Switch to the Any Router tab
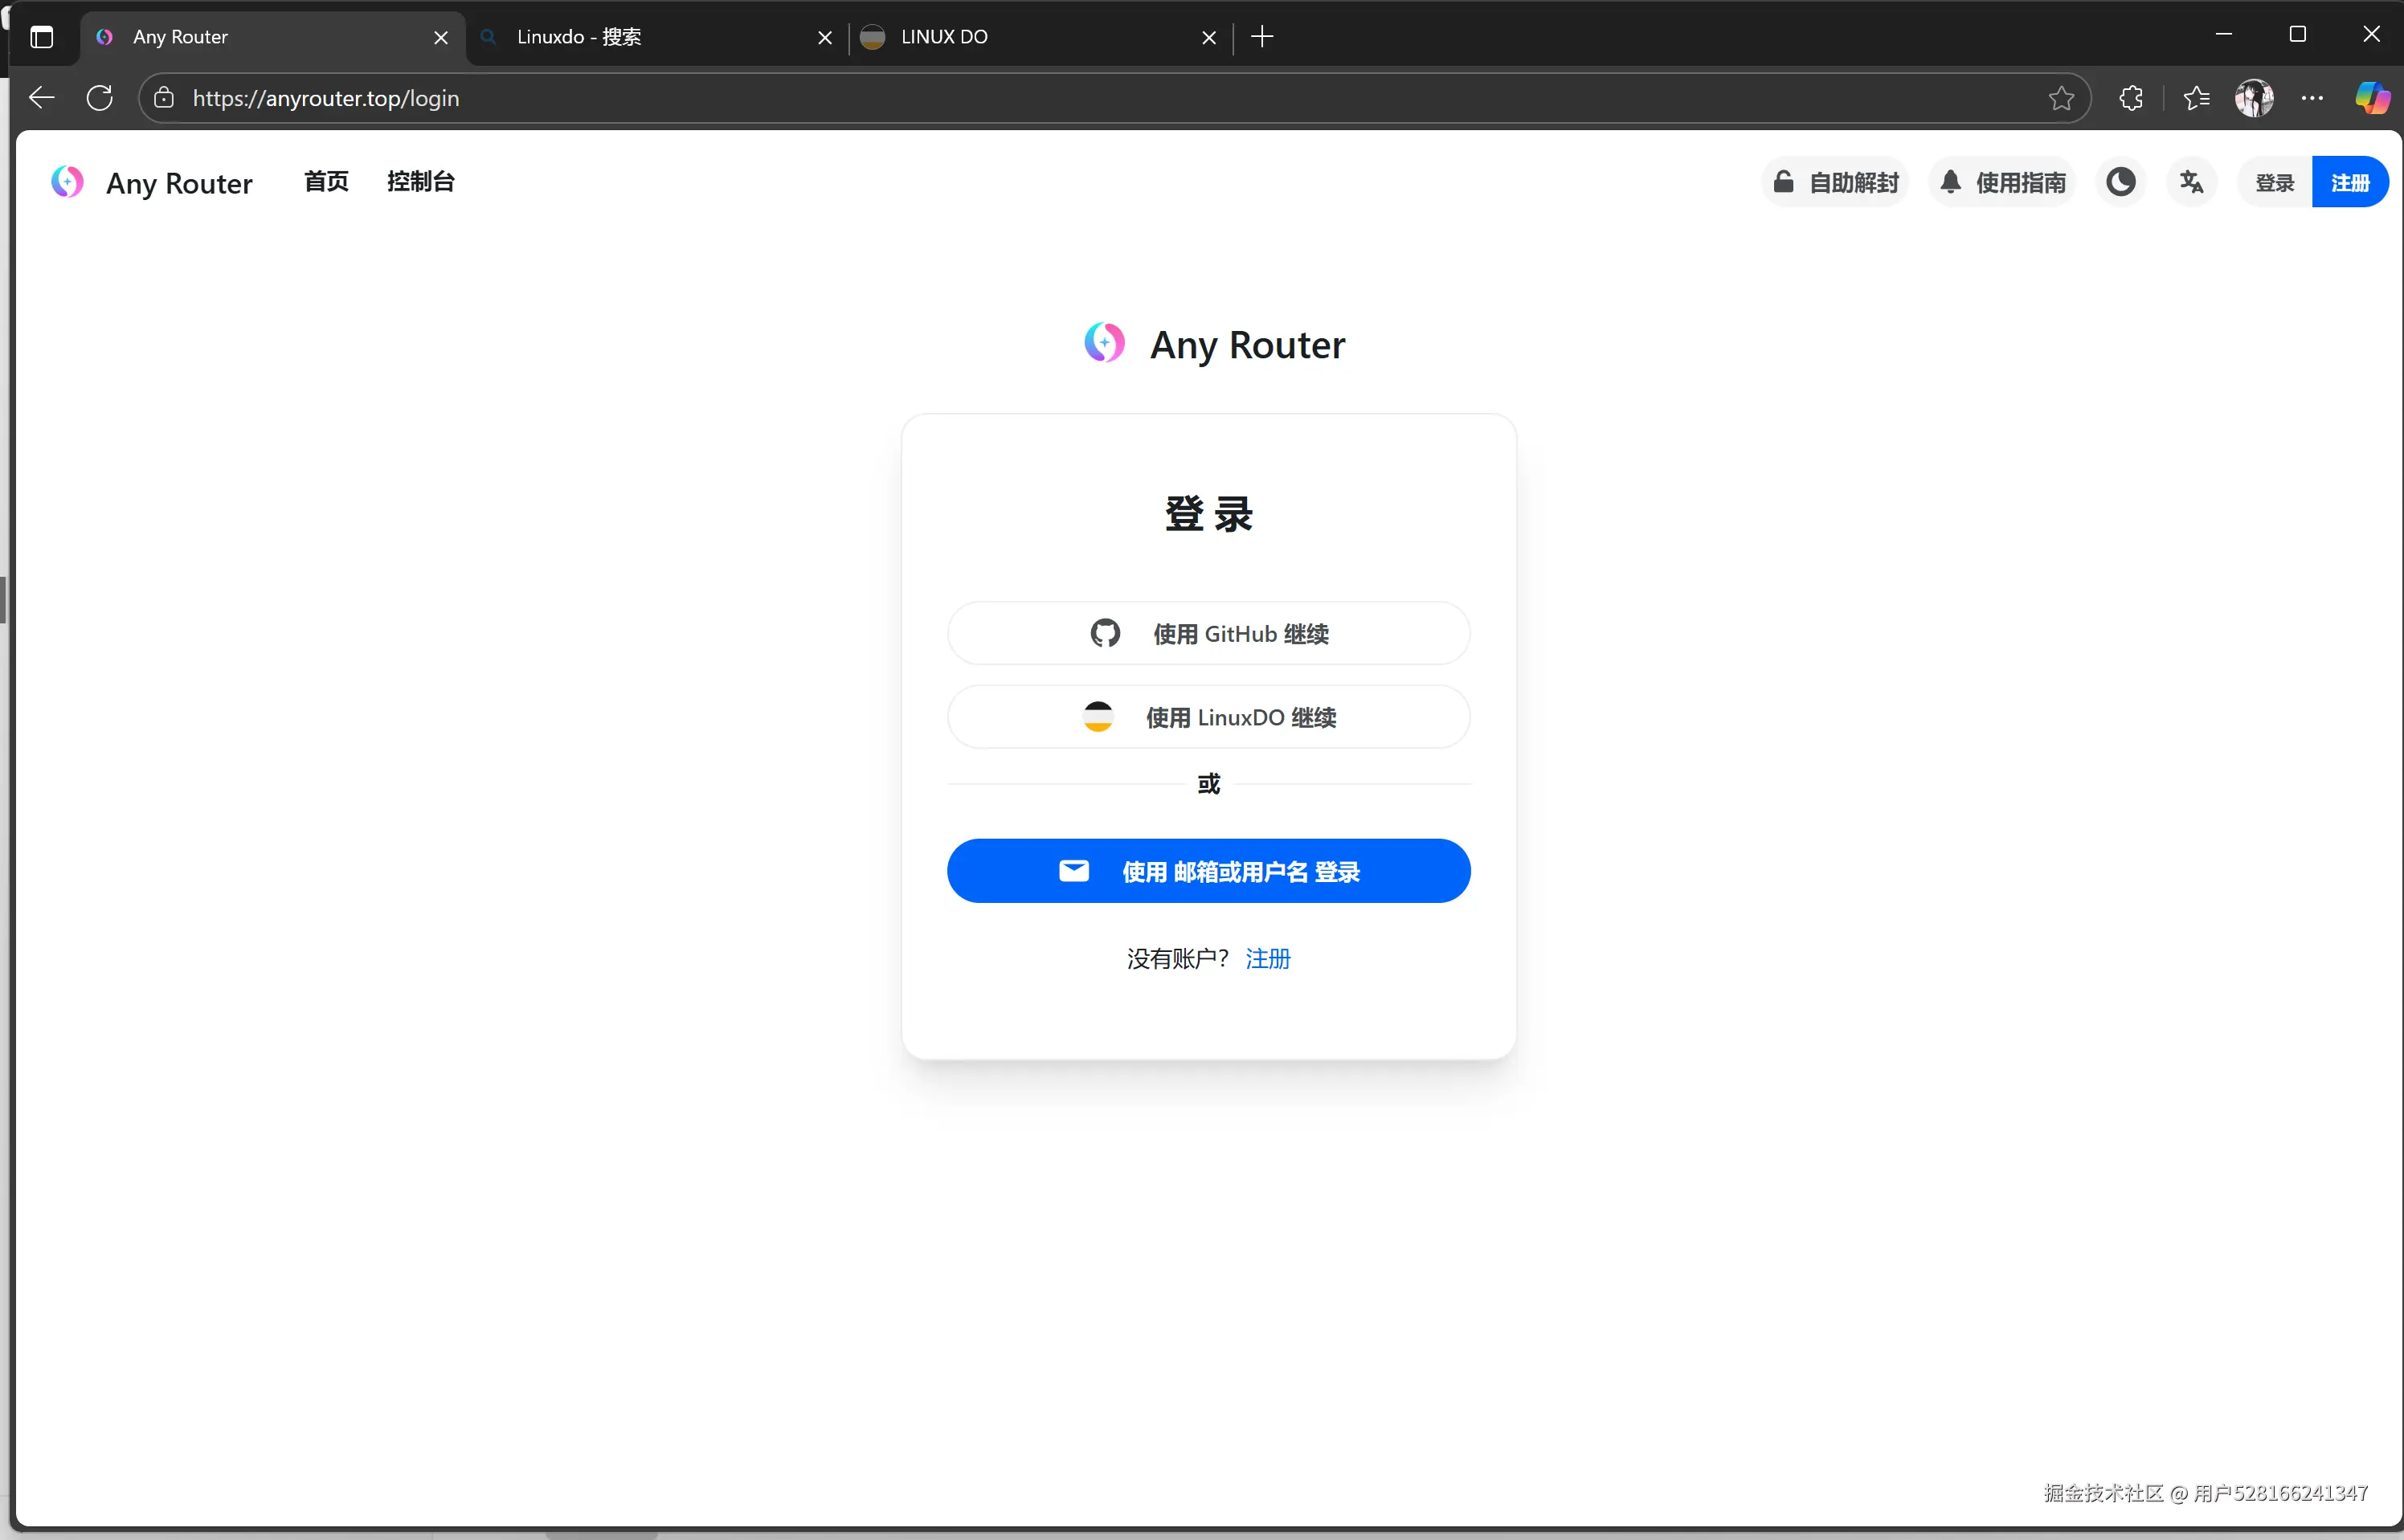 tap(272, 37)
